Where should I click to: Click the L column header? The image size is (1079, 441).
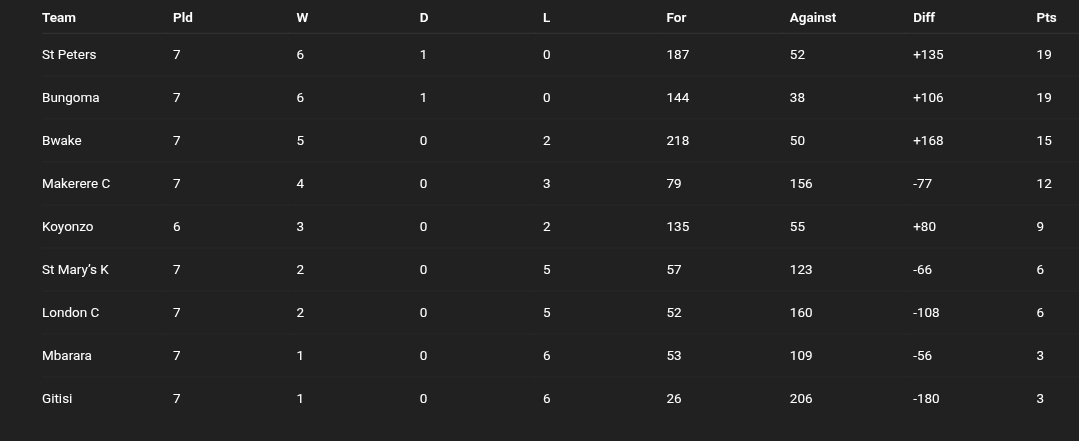coord(546,18)
